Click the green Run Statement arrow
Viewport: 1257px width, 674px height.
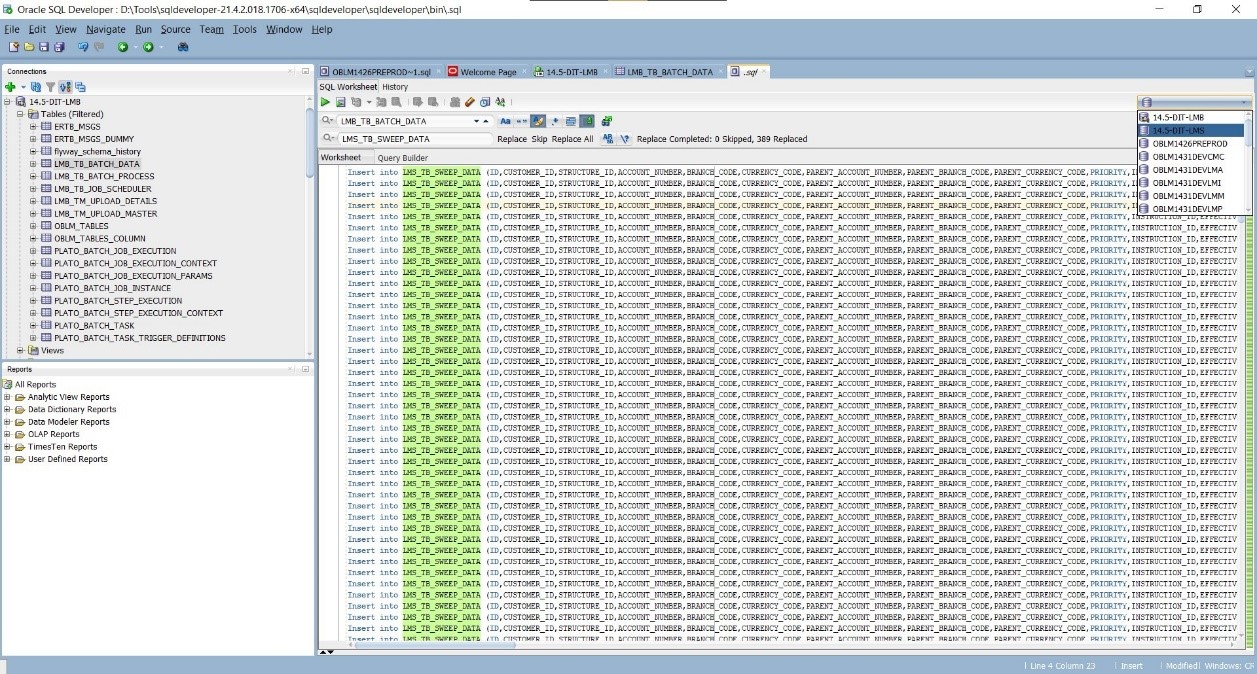[x=325, y=102]
